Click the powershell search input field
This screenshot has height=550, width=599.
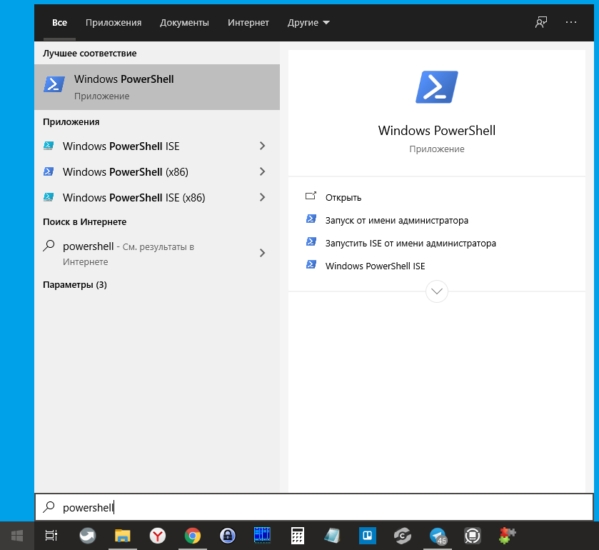[x=314, y=507]
